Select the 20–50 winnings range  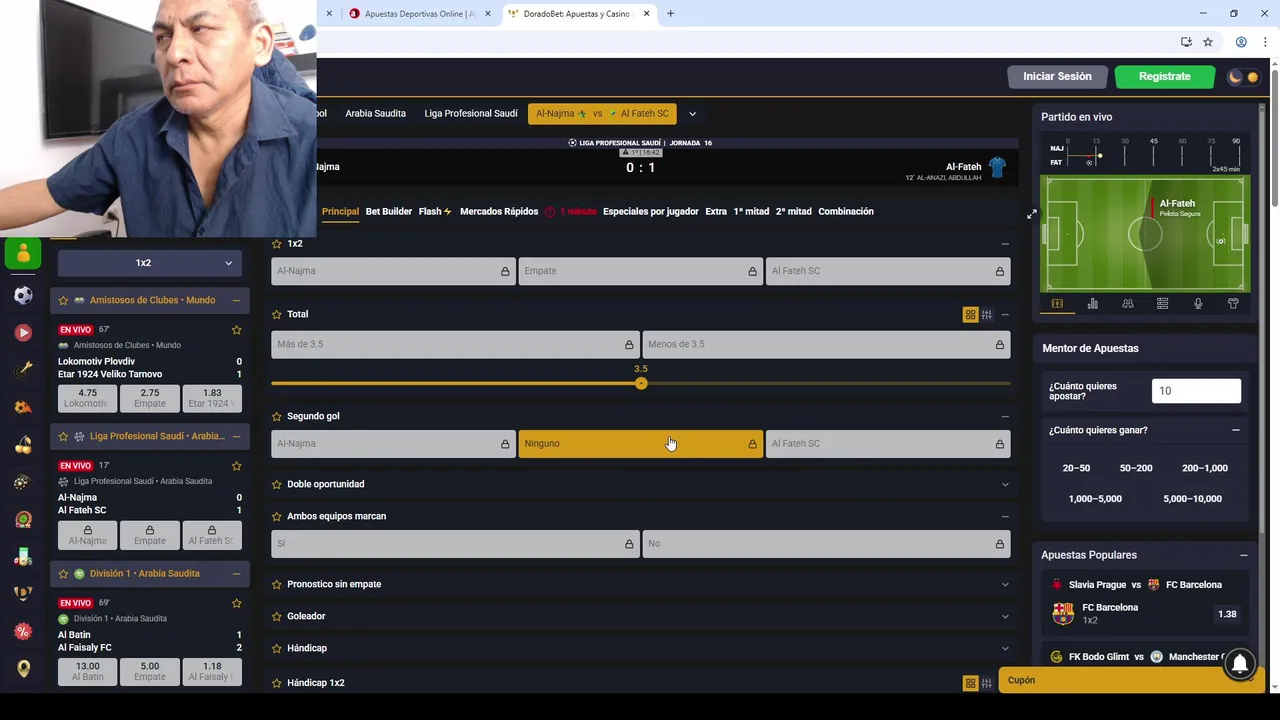pyautogui.click(x=1076, y=468)
